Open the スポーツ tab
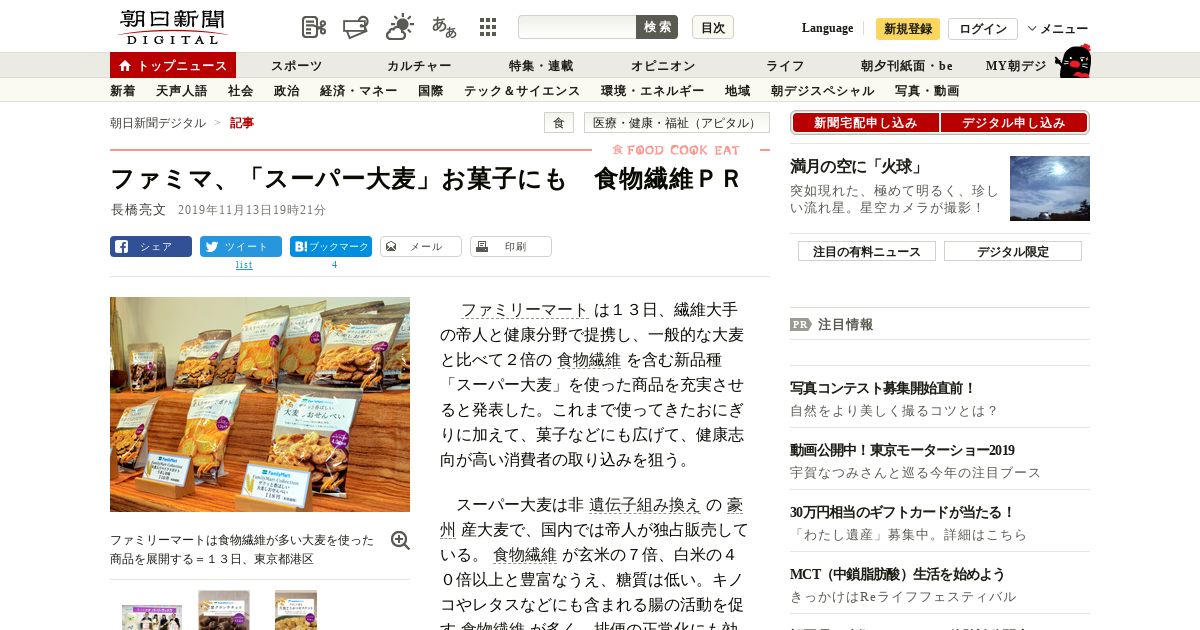The image size is (1200, 630). [297, 66]
